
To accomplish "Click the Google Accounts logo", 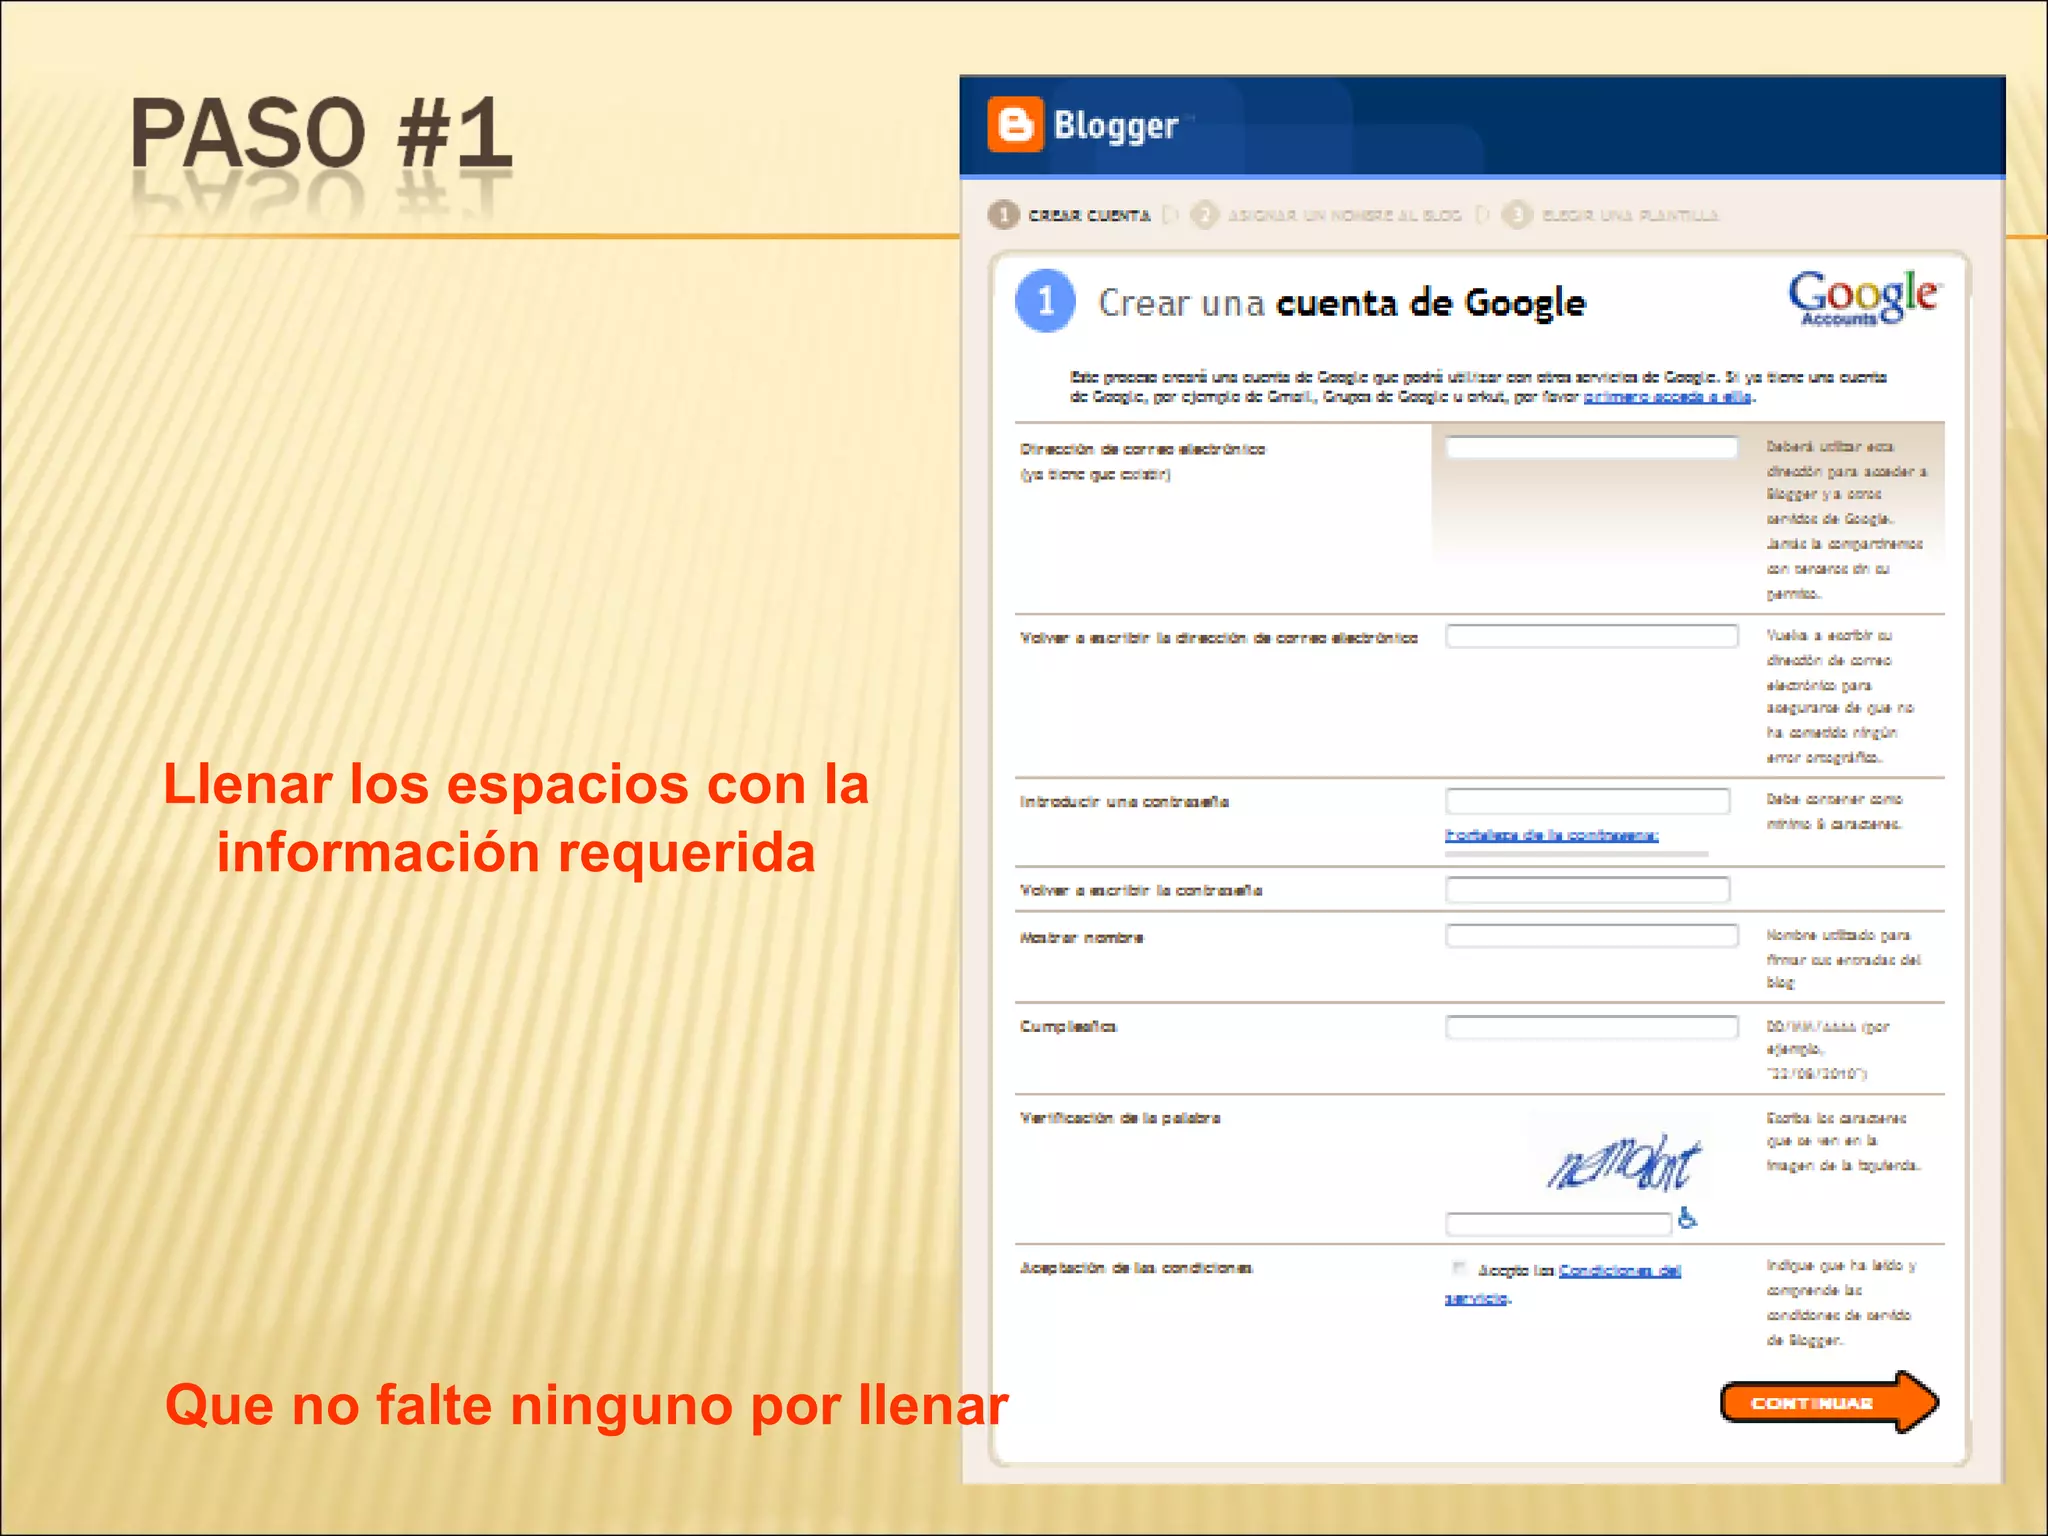I will click(1864, 298).
